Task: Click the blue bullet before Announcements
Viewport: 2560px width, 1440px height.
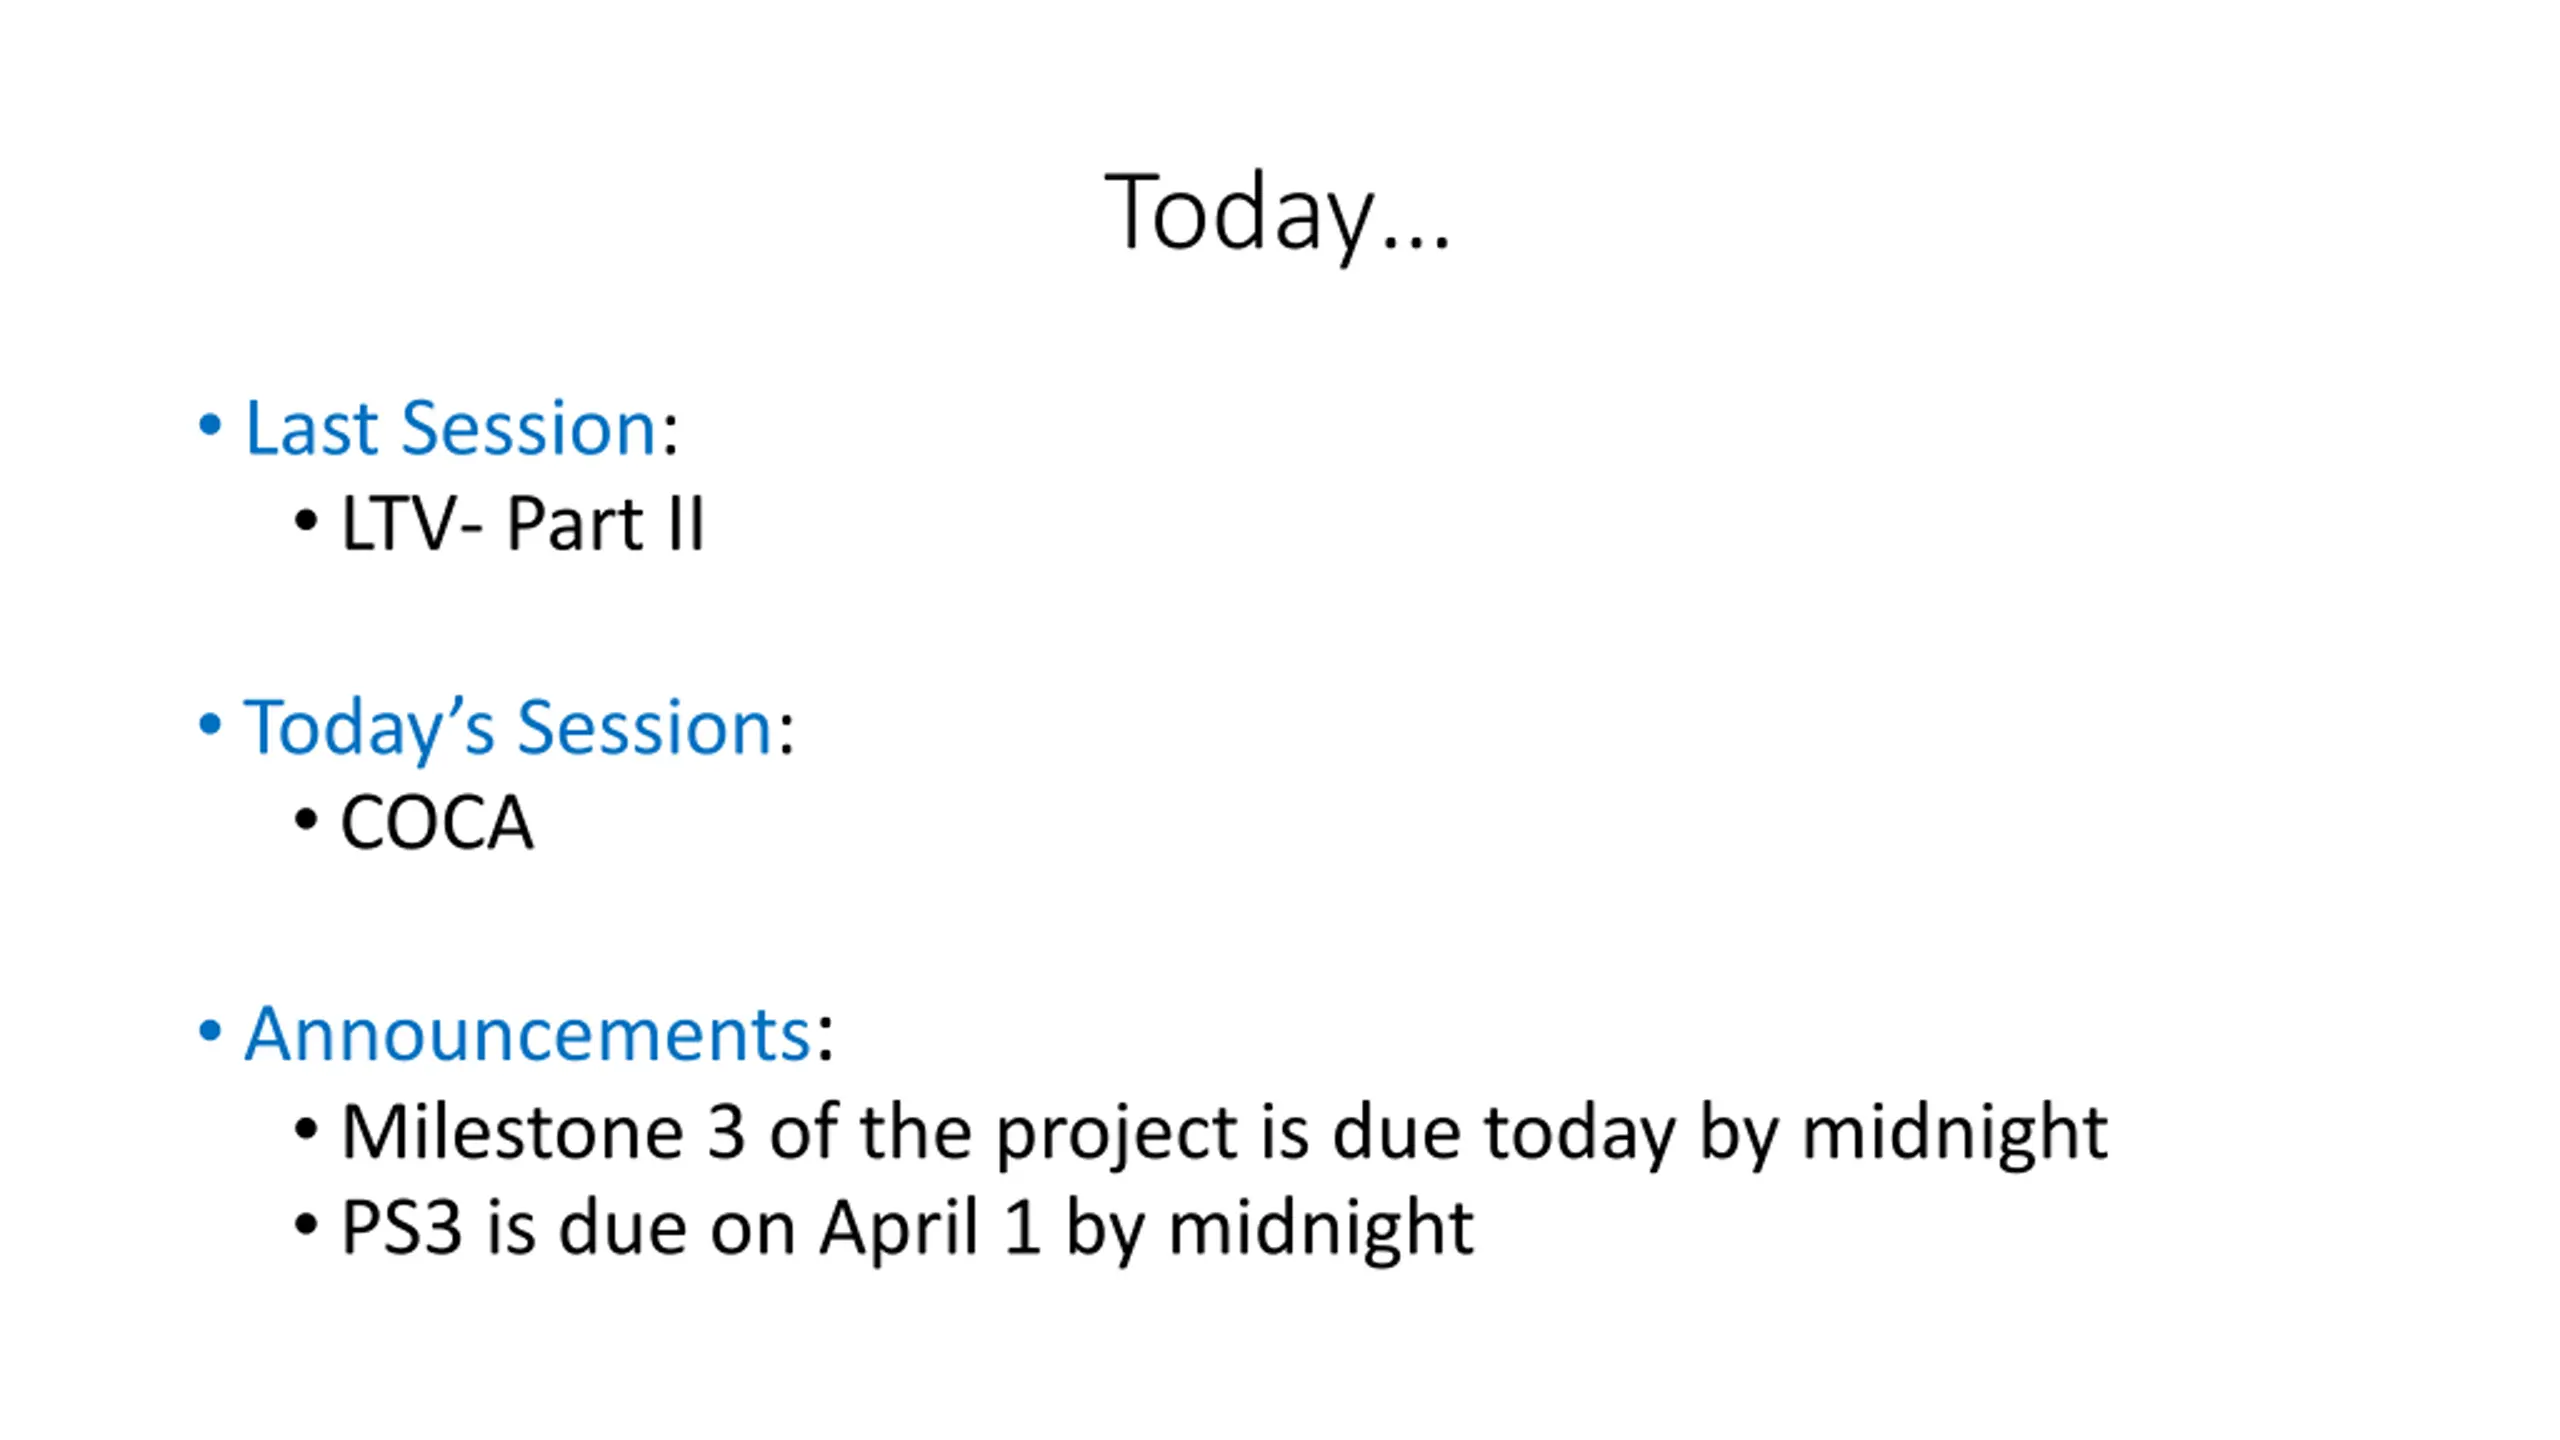Action: (209, 1030)
